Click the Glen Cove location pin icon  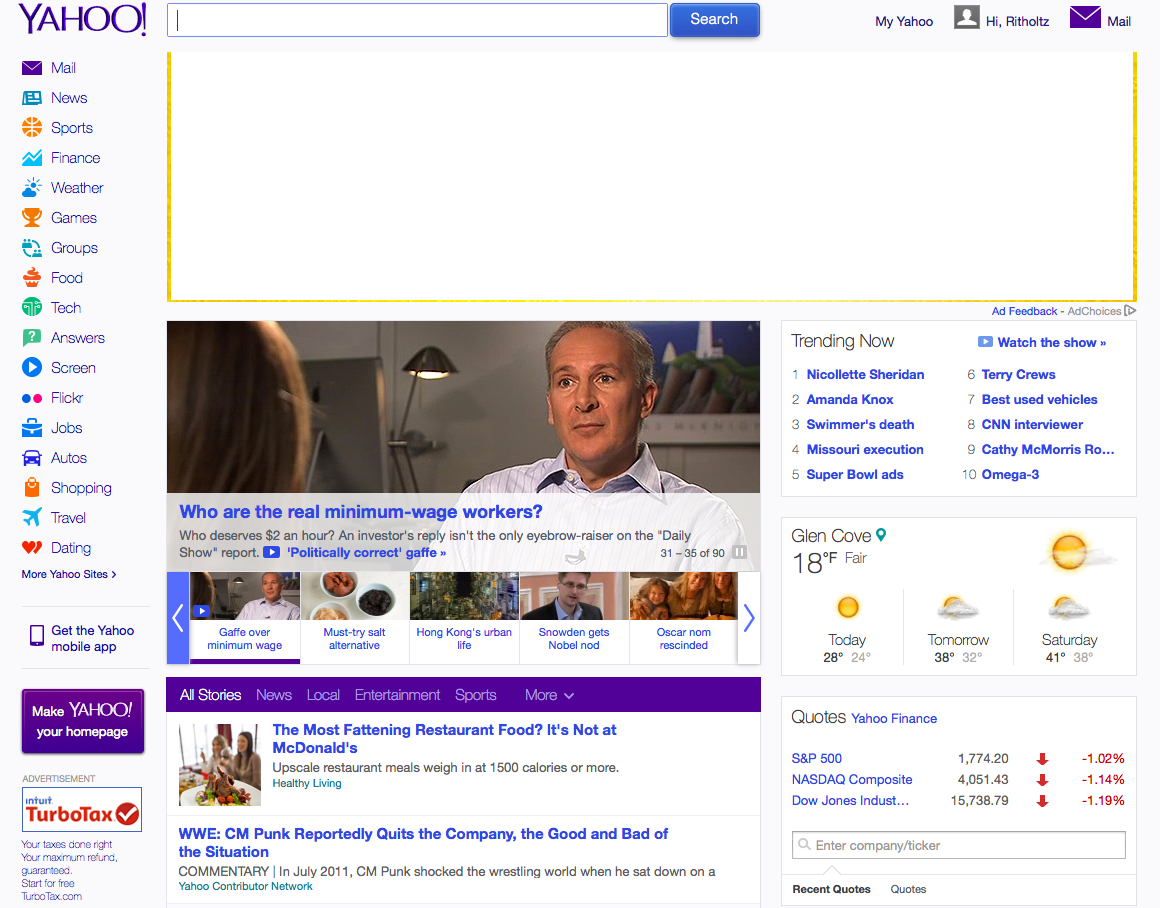(x=881, y=535)
